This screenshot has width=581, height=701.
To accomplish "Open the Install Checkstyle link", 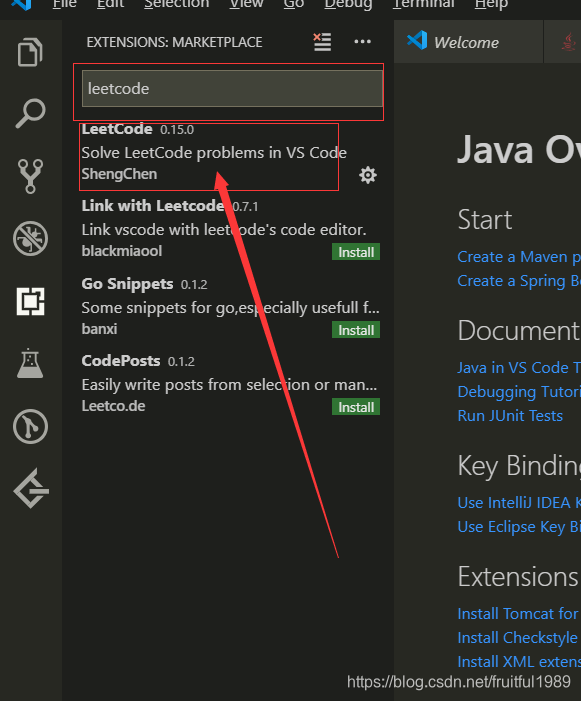I will [519, 638].
